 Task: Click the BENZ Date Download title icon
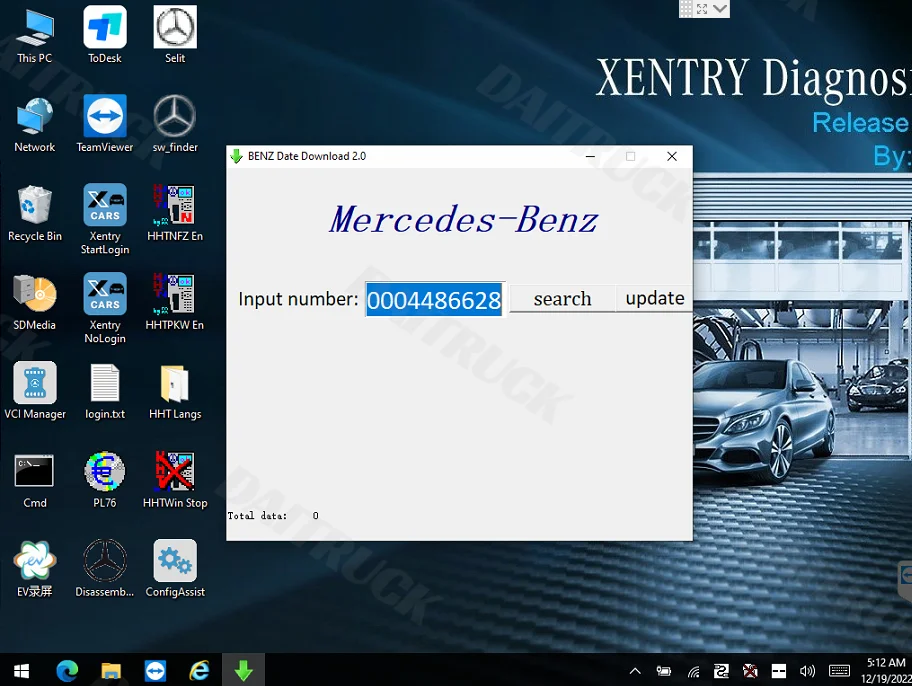click(x=237, y=156)
